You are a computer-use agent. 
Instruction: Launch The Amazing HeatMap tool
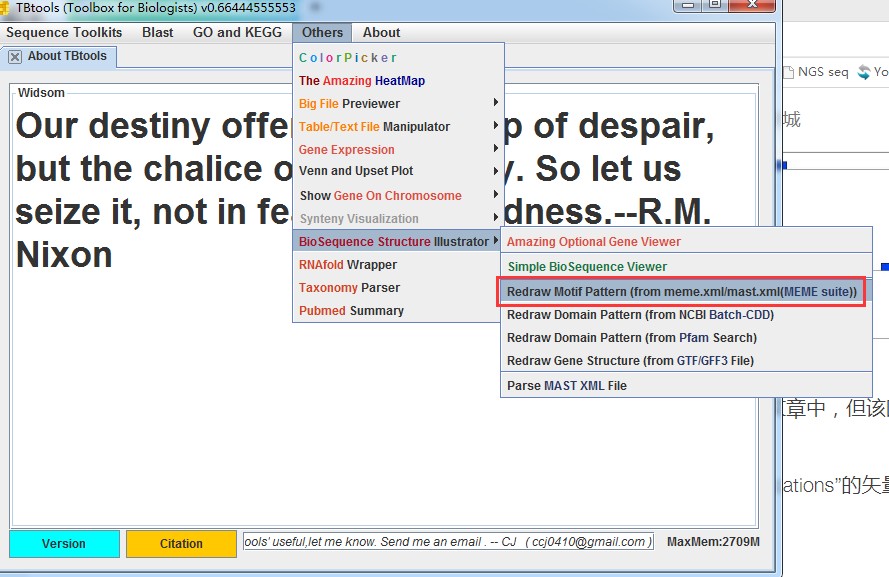coord(361,81)
